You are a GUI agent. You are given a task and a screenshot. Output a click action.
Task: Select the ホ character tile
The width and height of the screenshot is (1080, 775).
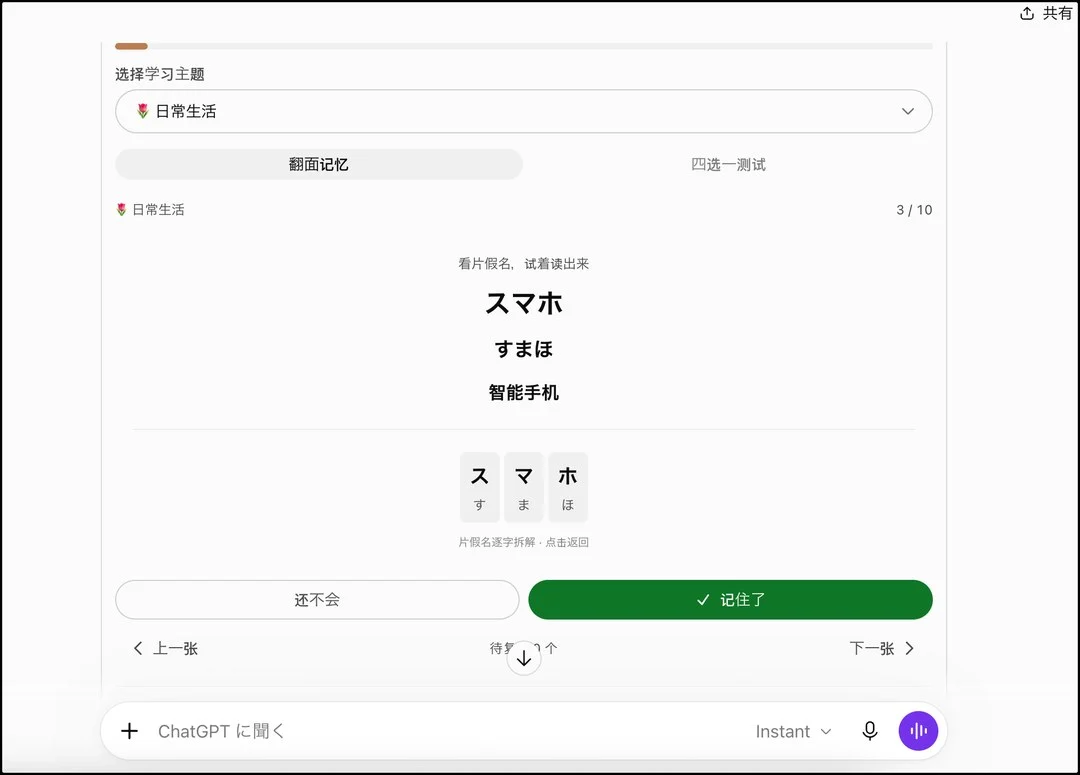568,487
